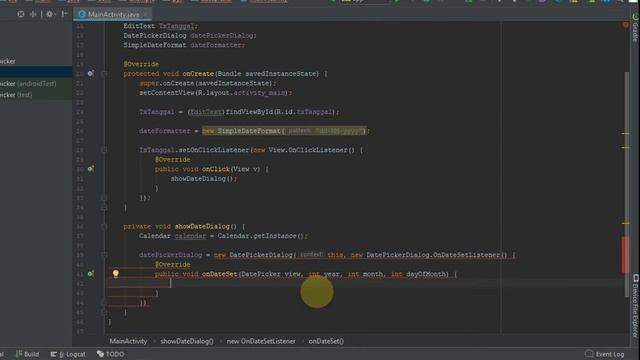640x360 pixels.
Task: Click the datePickerDialog field declaration line
Action: point(190,36)
